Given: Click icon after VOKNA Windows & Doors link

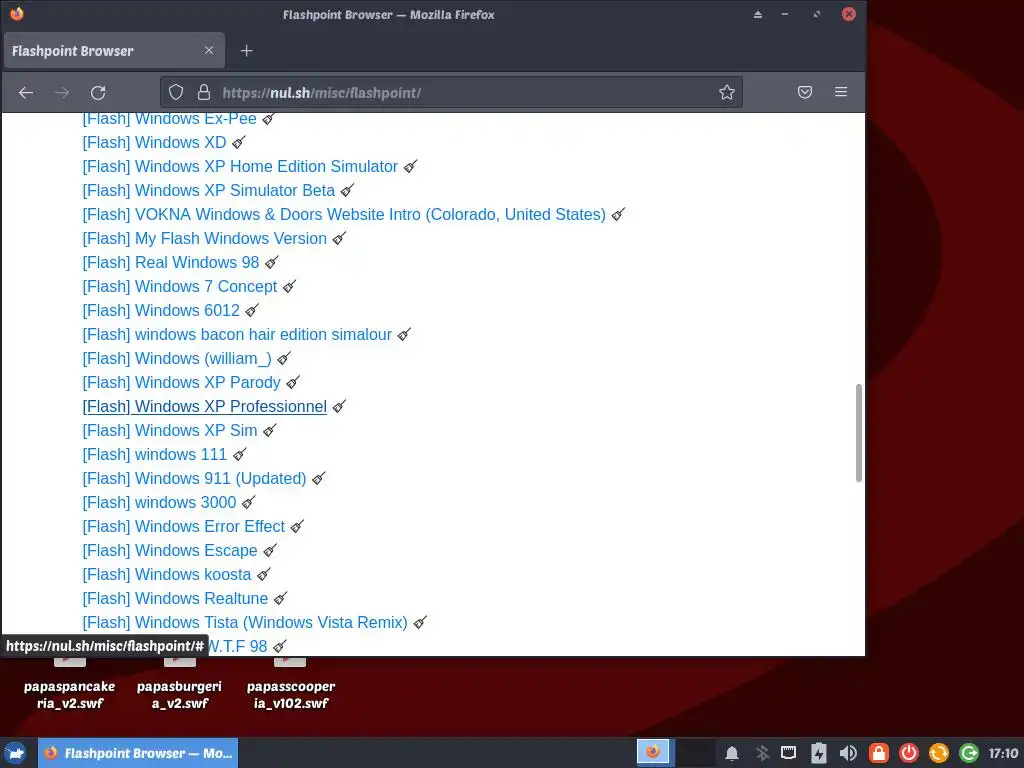Looking at the screenshot, I should 618,214.
